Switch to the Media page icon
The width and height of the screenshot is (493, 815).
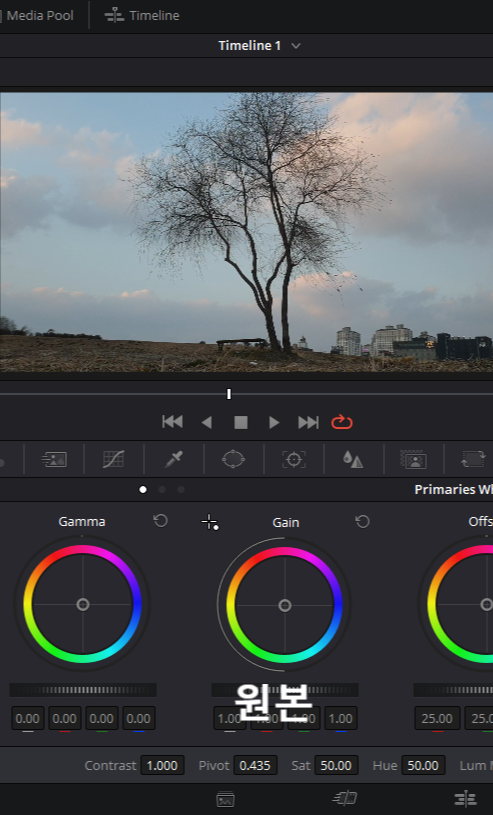225,799
